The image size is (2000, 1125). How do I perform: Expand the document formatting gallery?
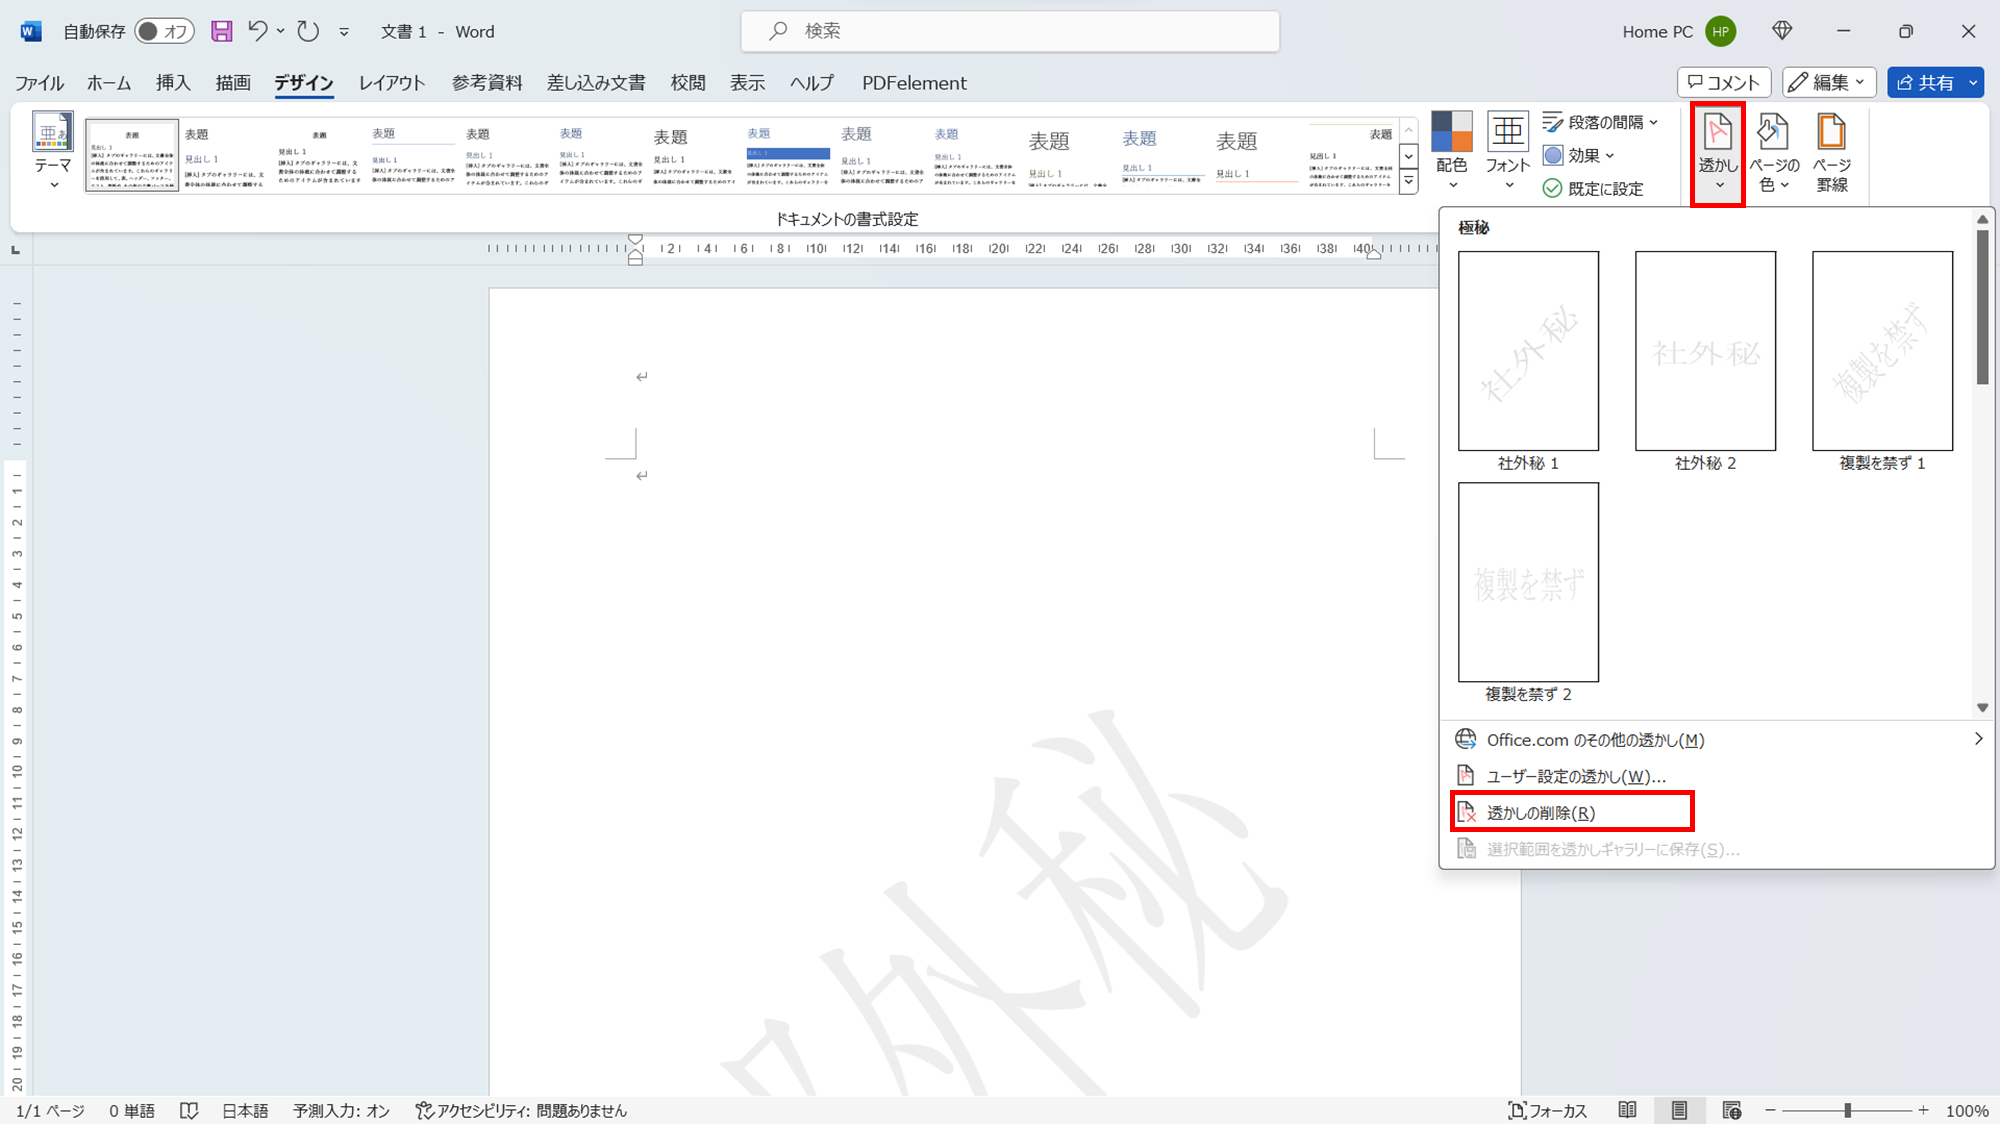pyautogui.click(x=1409, y=182)
